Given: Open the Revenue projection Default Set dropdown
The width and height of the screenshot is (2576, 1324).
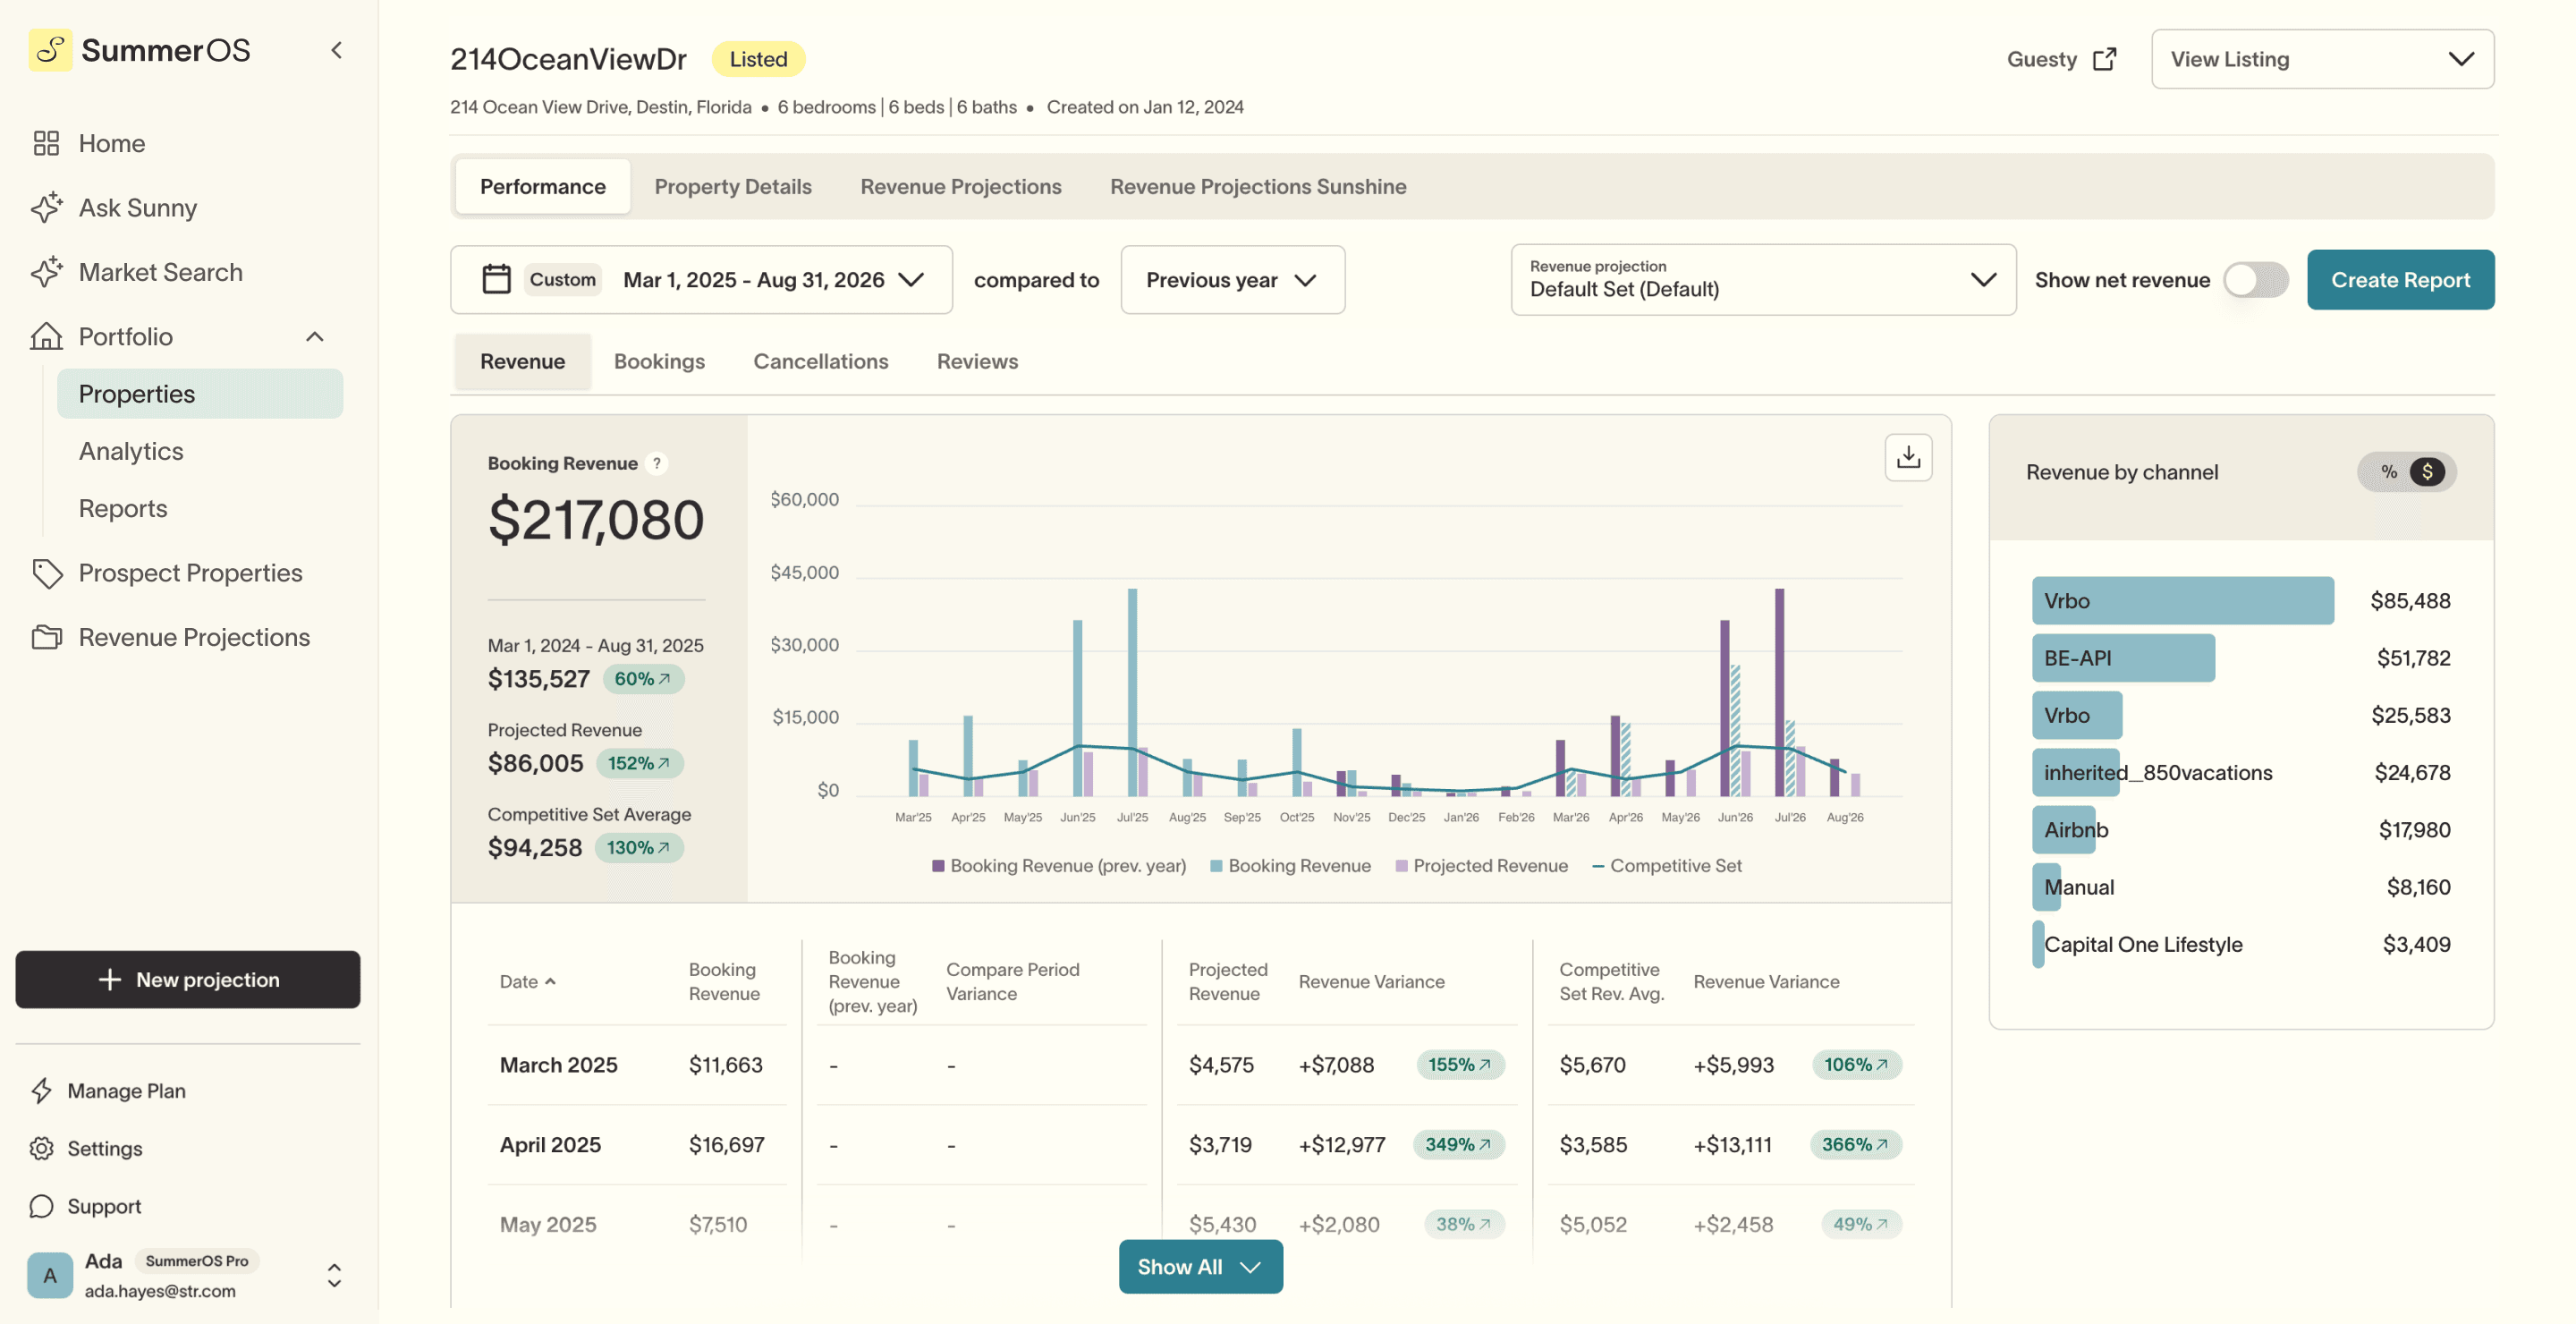Looking at the screenshot, I should pyautogui.click(x=1762, y=280).
